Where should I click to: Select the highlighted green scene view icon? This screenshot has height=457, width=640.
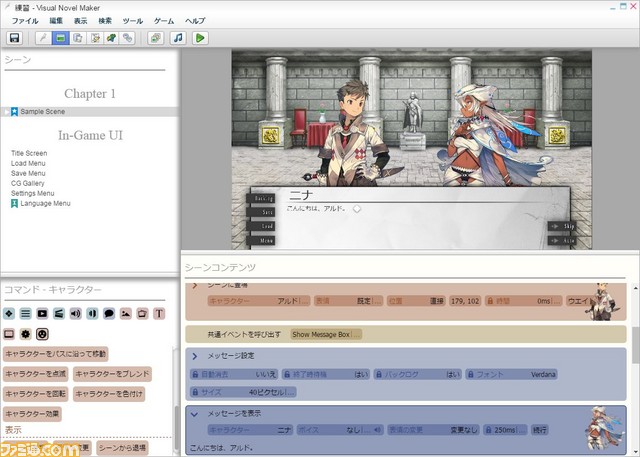(60, 38)
